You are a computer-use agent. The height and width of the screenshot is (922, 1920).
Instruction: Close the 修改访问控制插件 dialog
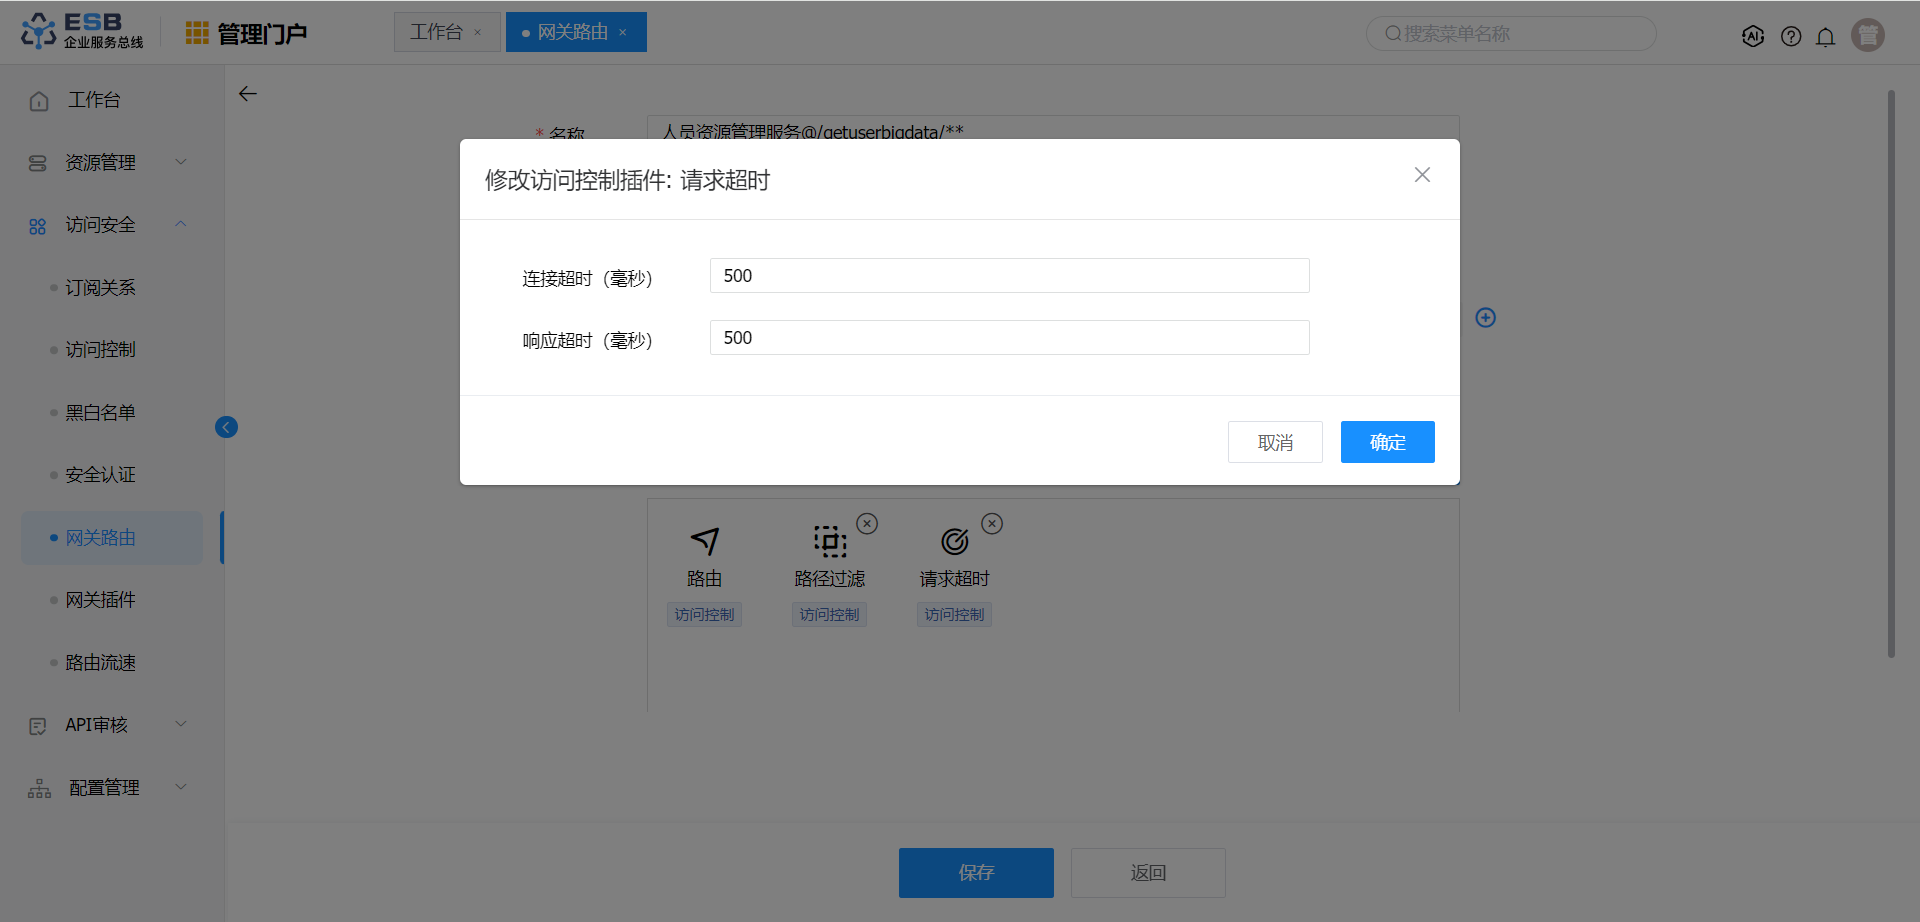coord(1422,175)
